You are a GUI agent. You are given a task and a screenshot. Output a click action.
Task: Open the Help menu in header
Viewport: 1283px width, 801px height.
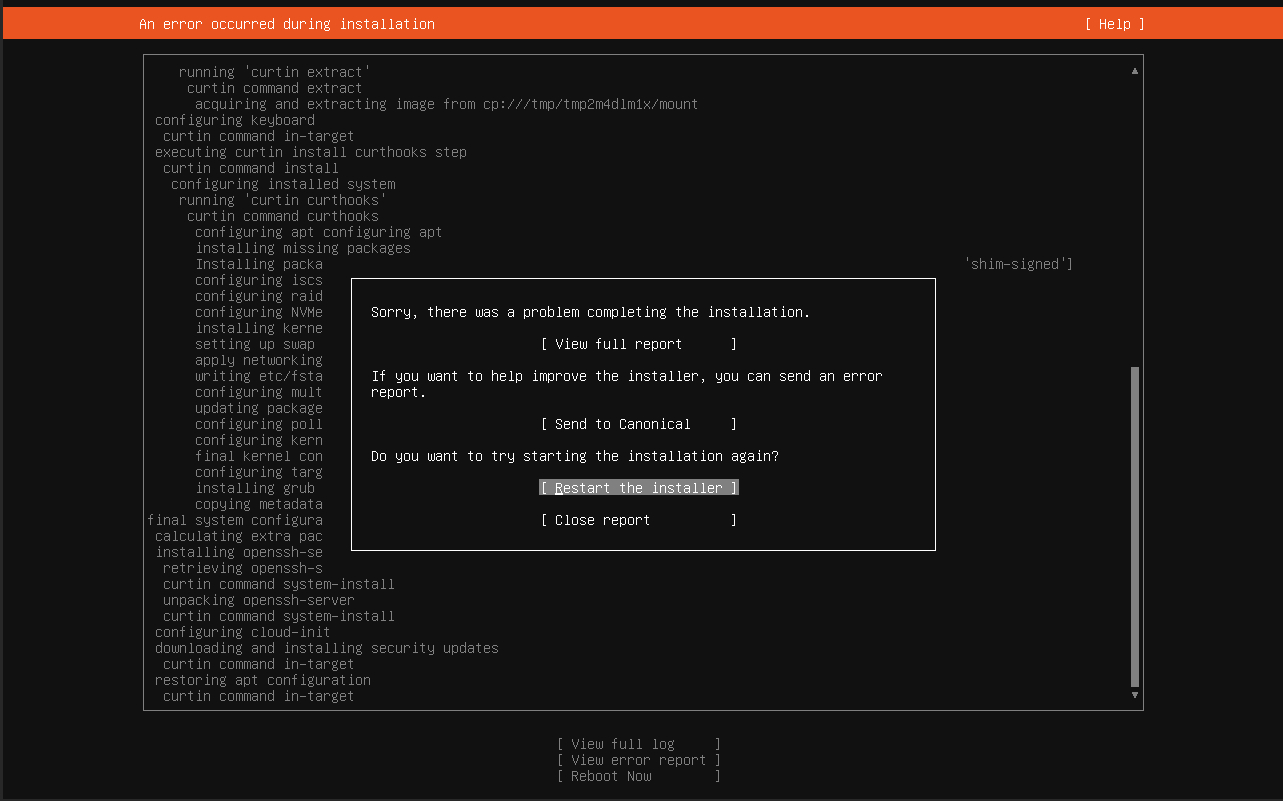tap(1114, 24)
